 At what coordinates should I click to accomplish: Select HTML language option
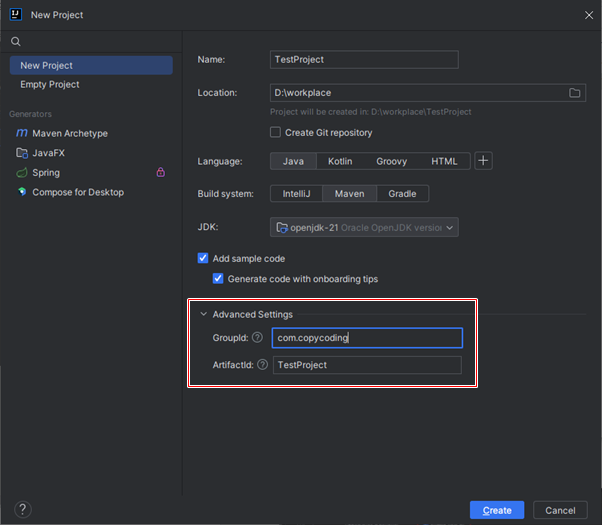tap(444, 161)
